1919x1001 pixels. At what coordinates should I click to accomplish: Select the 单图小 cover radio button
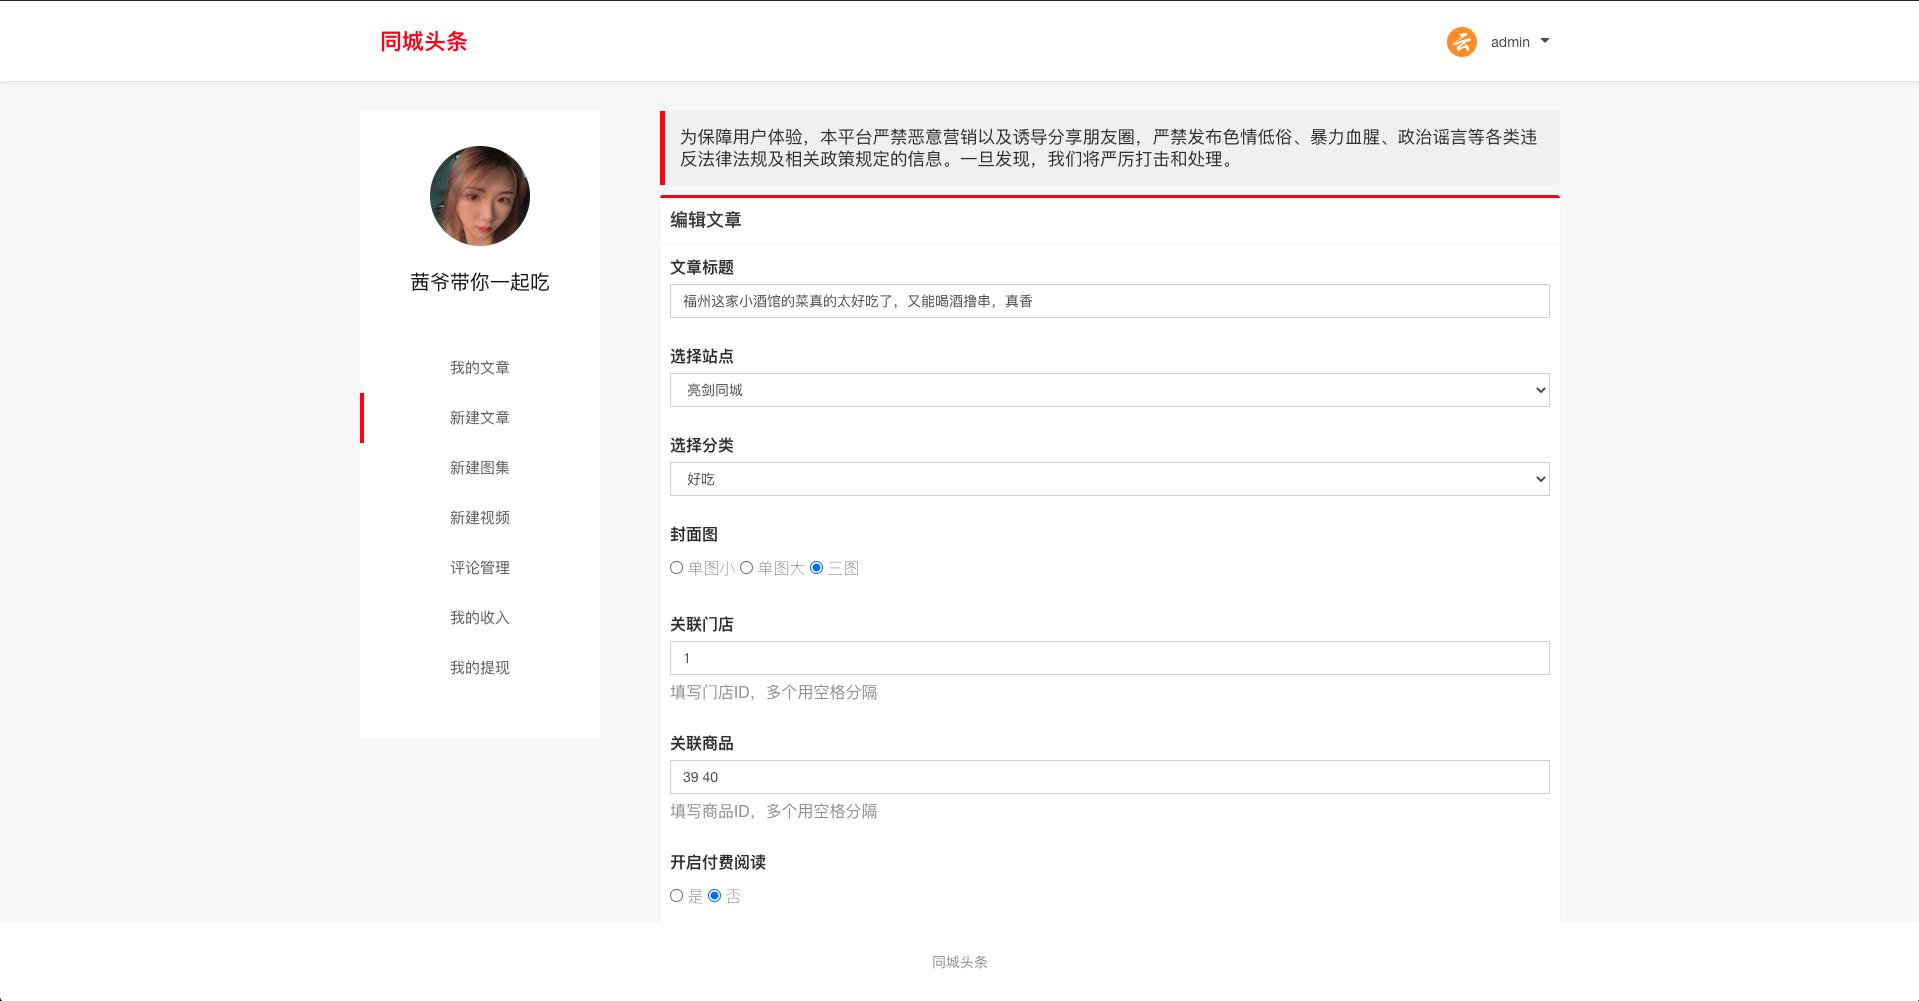click(677, 568)
